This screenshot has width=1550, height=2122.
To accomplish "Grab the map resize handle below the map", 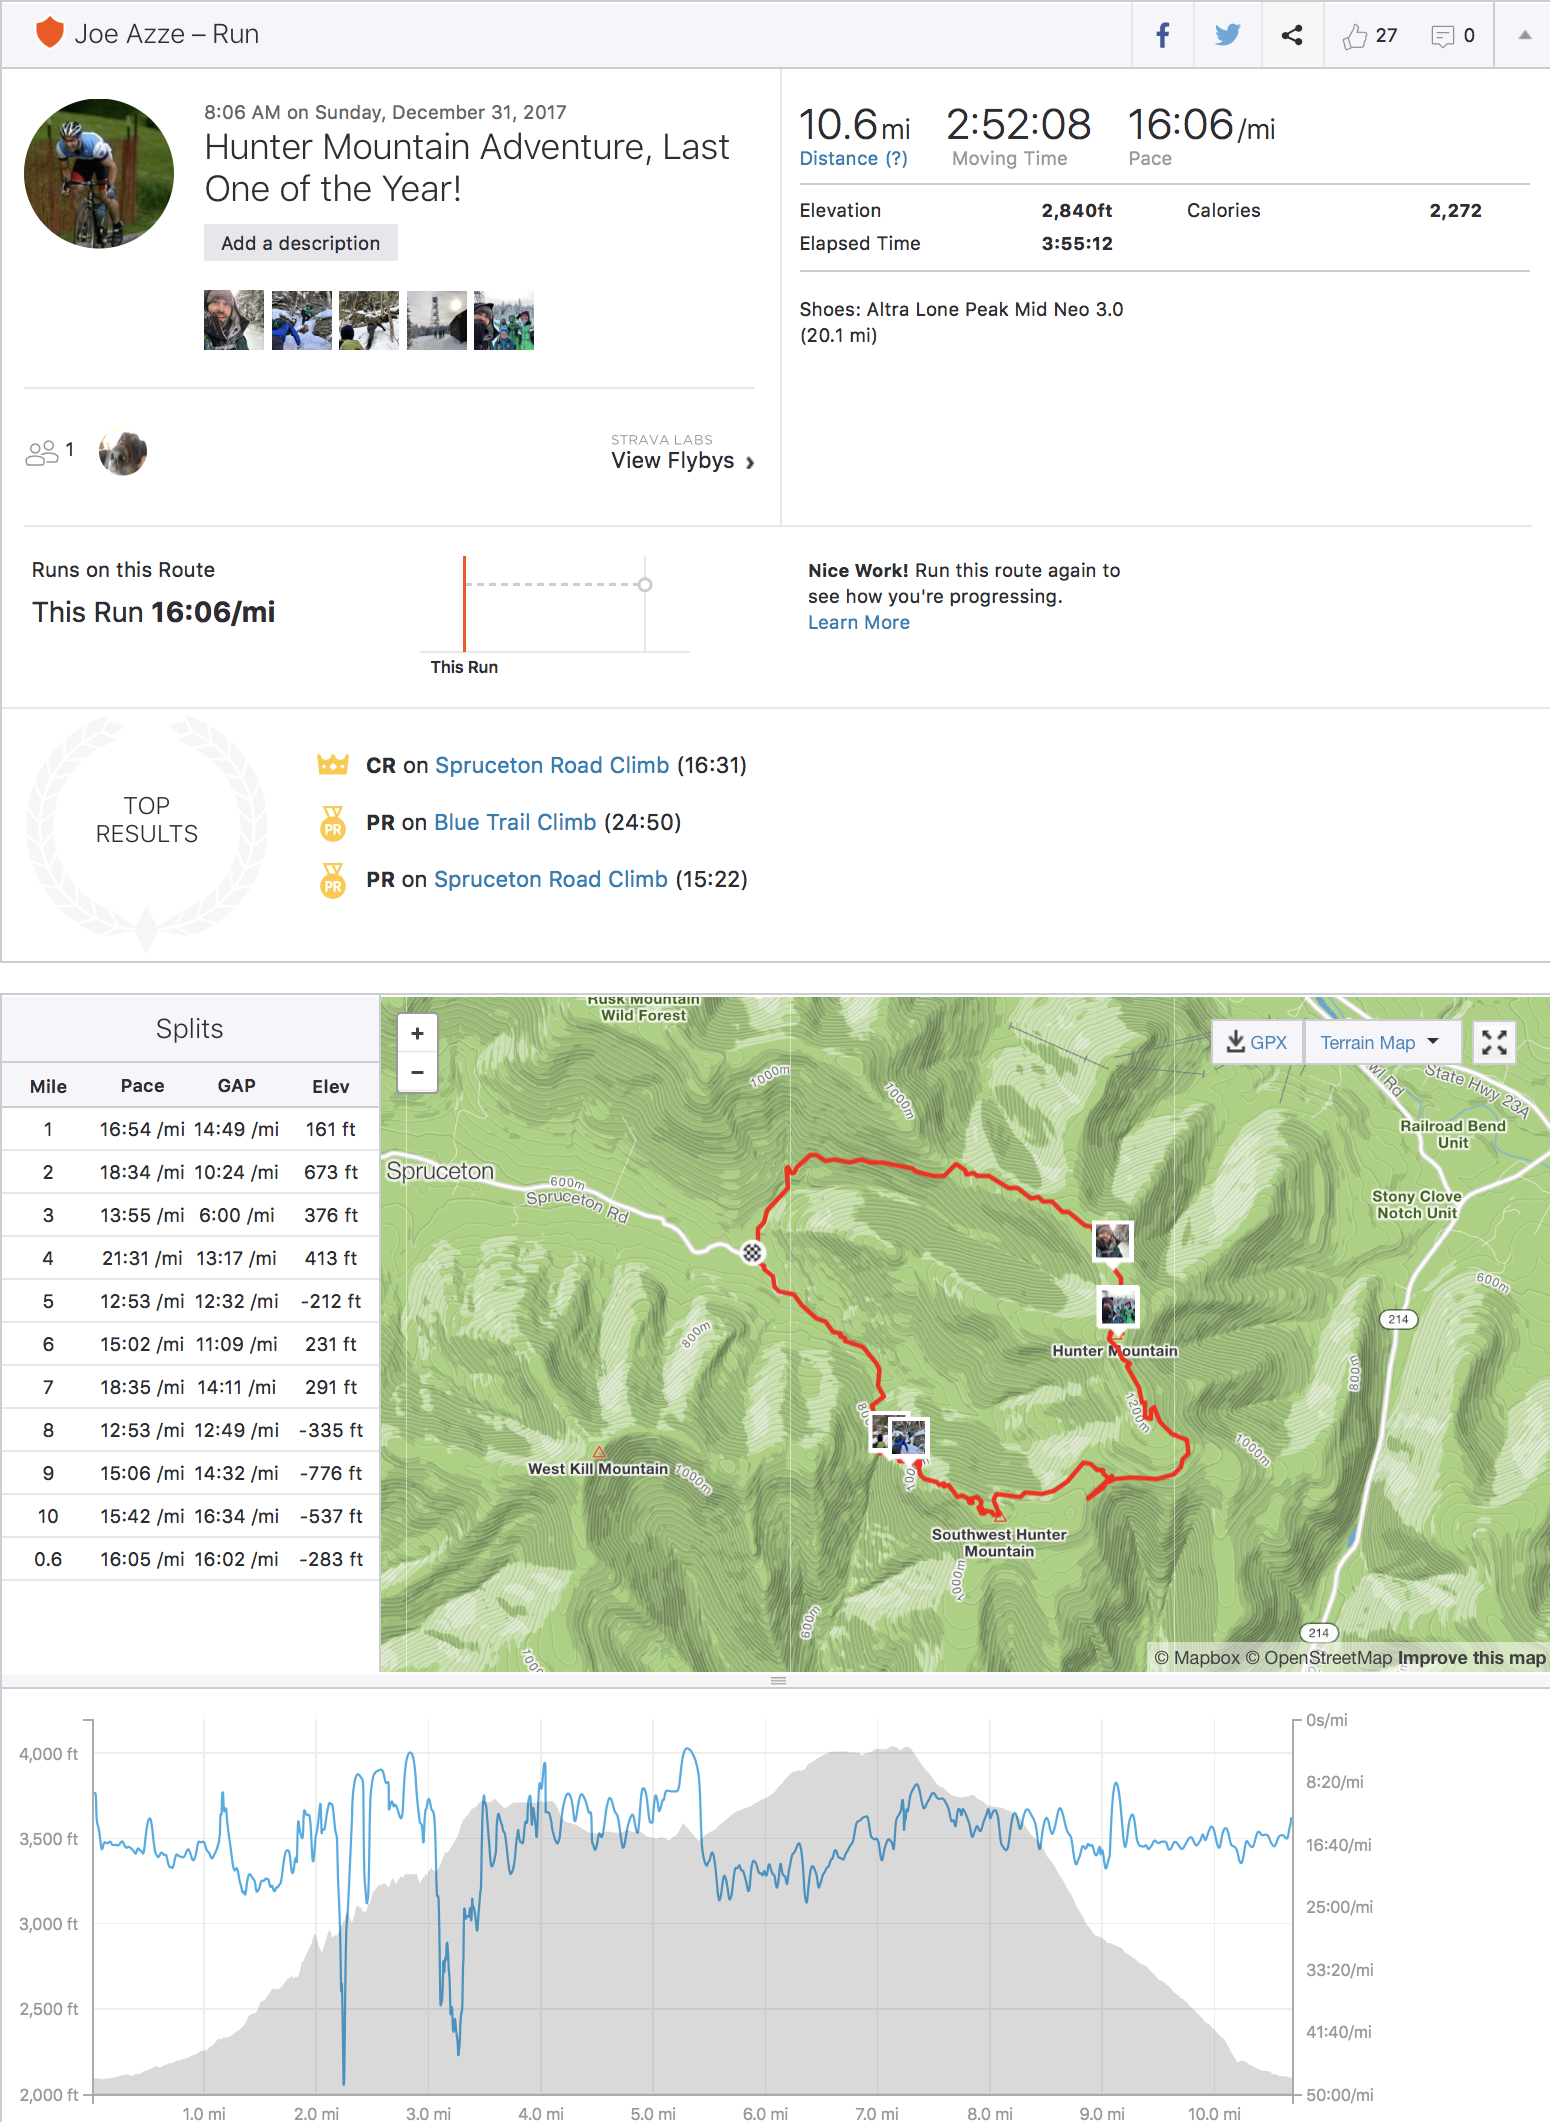I will [x=778, y=1681].
